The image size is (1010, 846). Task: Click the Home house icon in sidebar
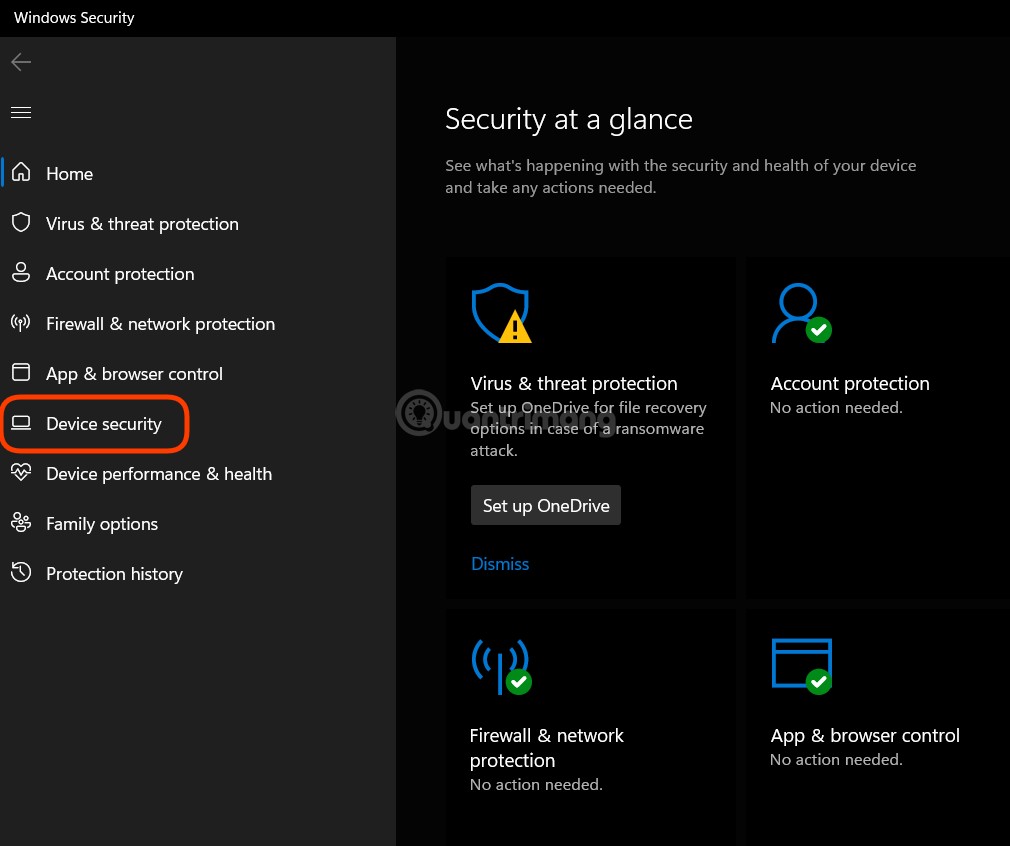21,172
